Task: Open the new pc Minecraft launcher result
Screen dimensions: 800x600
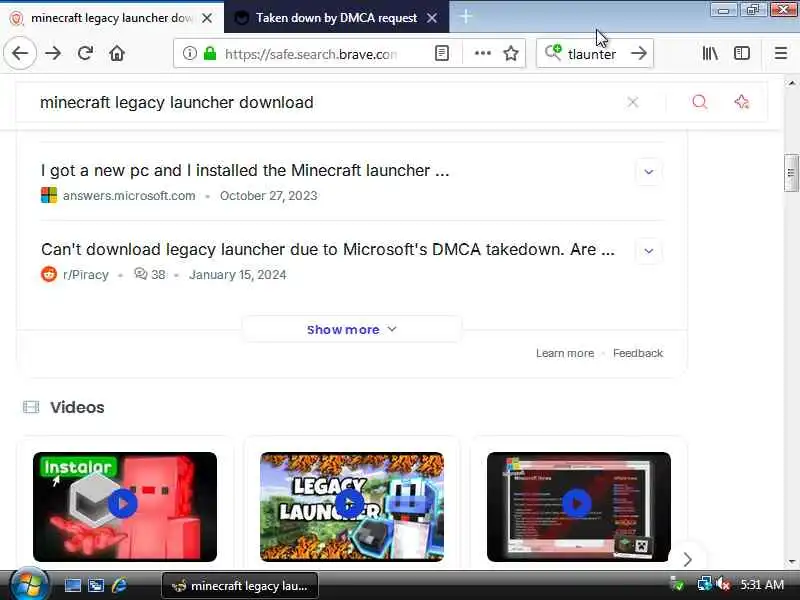Action: pyautogui.click(x=245, y=170)
